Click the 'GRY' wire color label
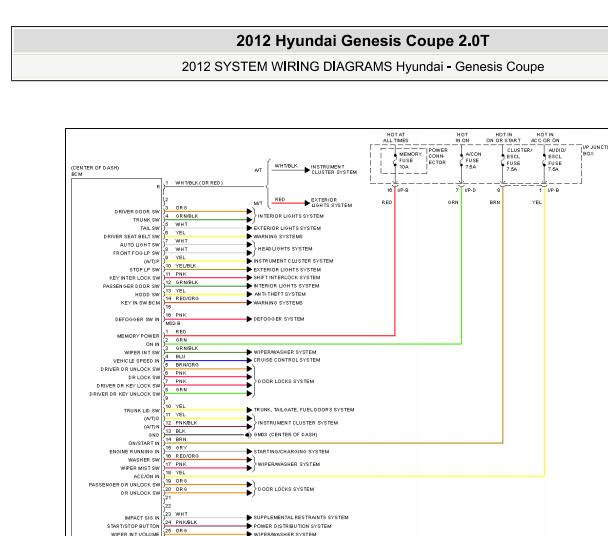 (x=181, y=448)
